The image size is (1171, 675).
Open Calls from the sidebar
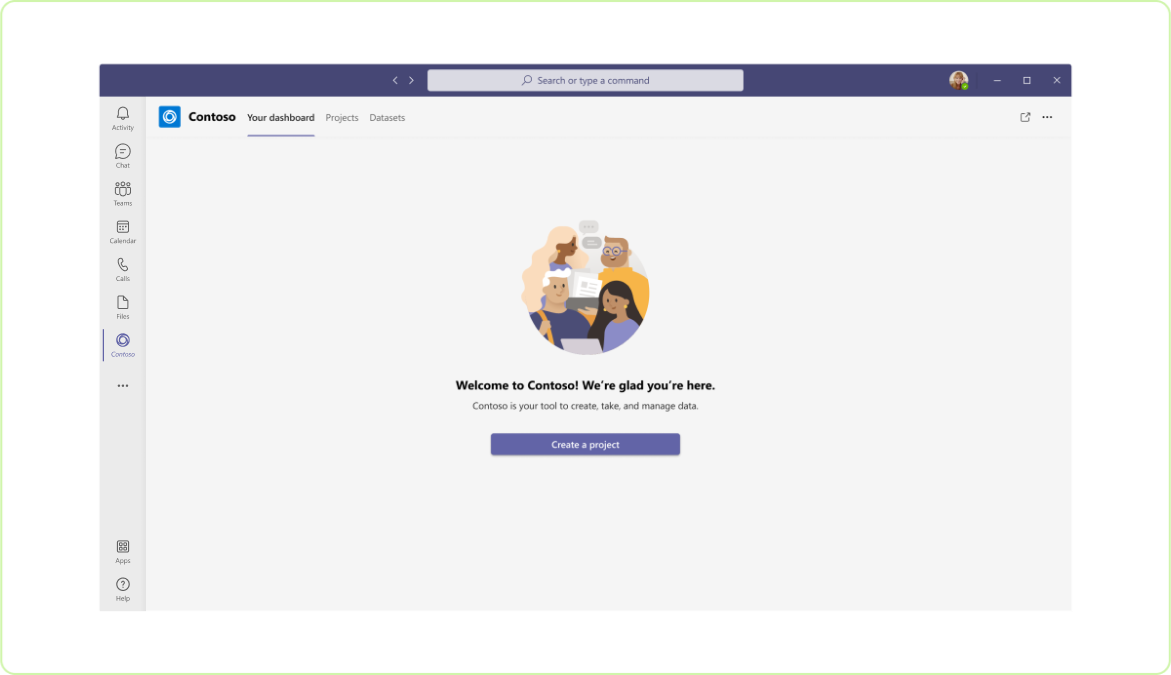click(x=122, y=270)
